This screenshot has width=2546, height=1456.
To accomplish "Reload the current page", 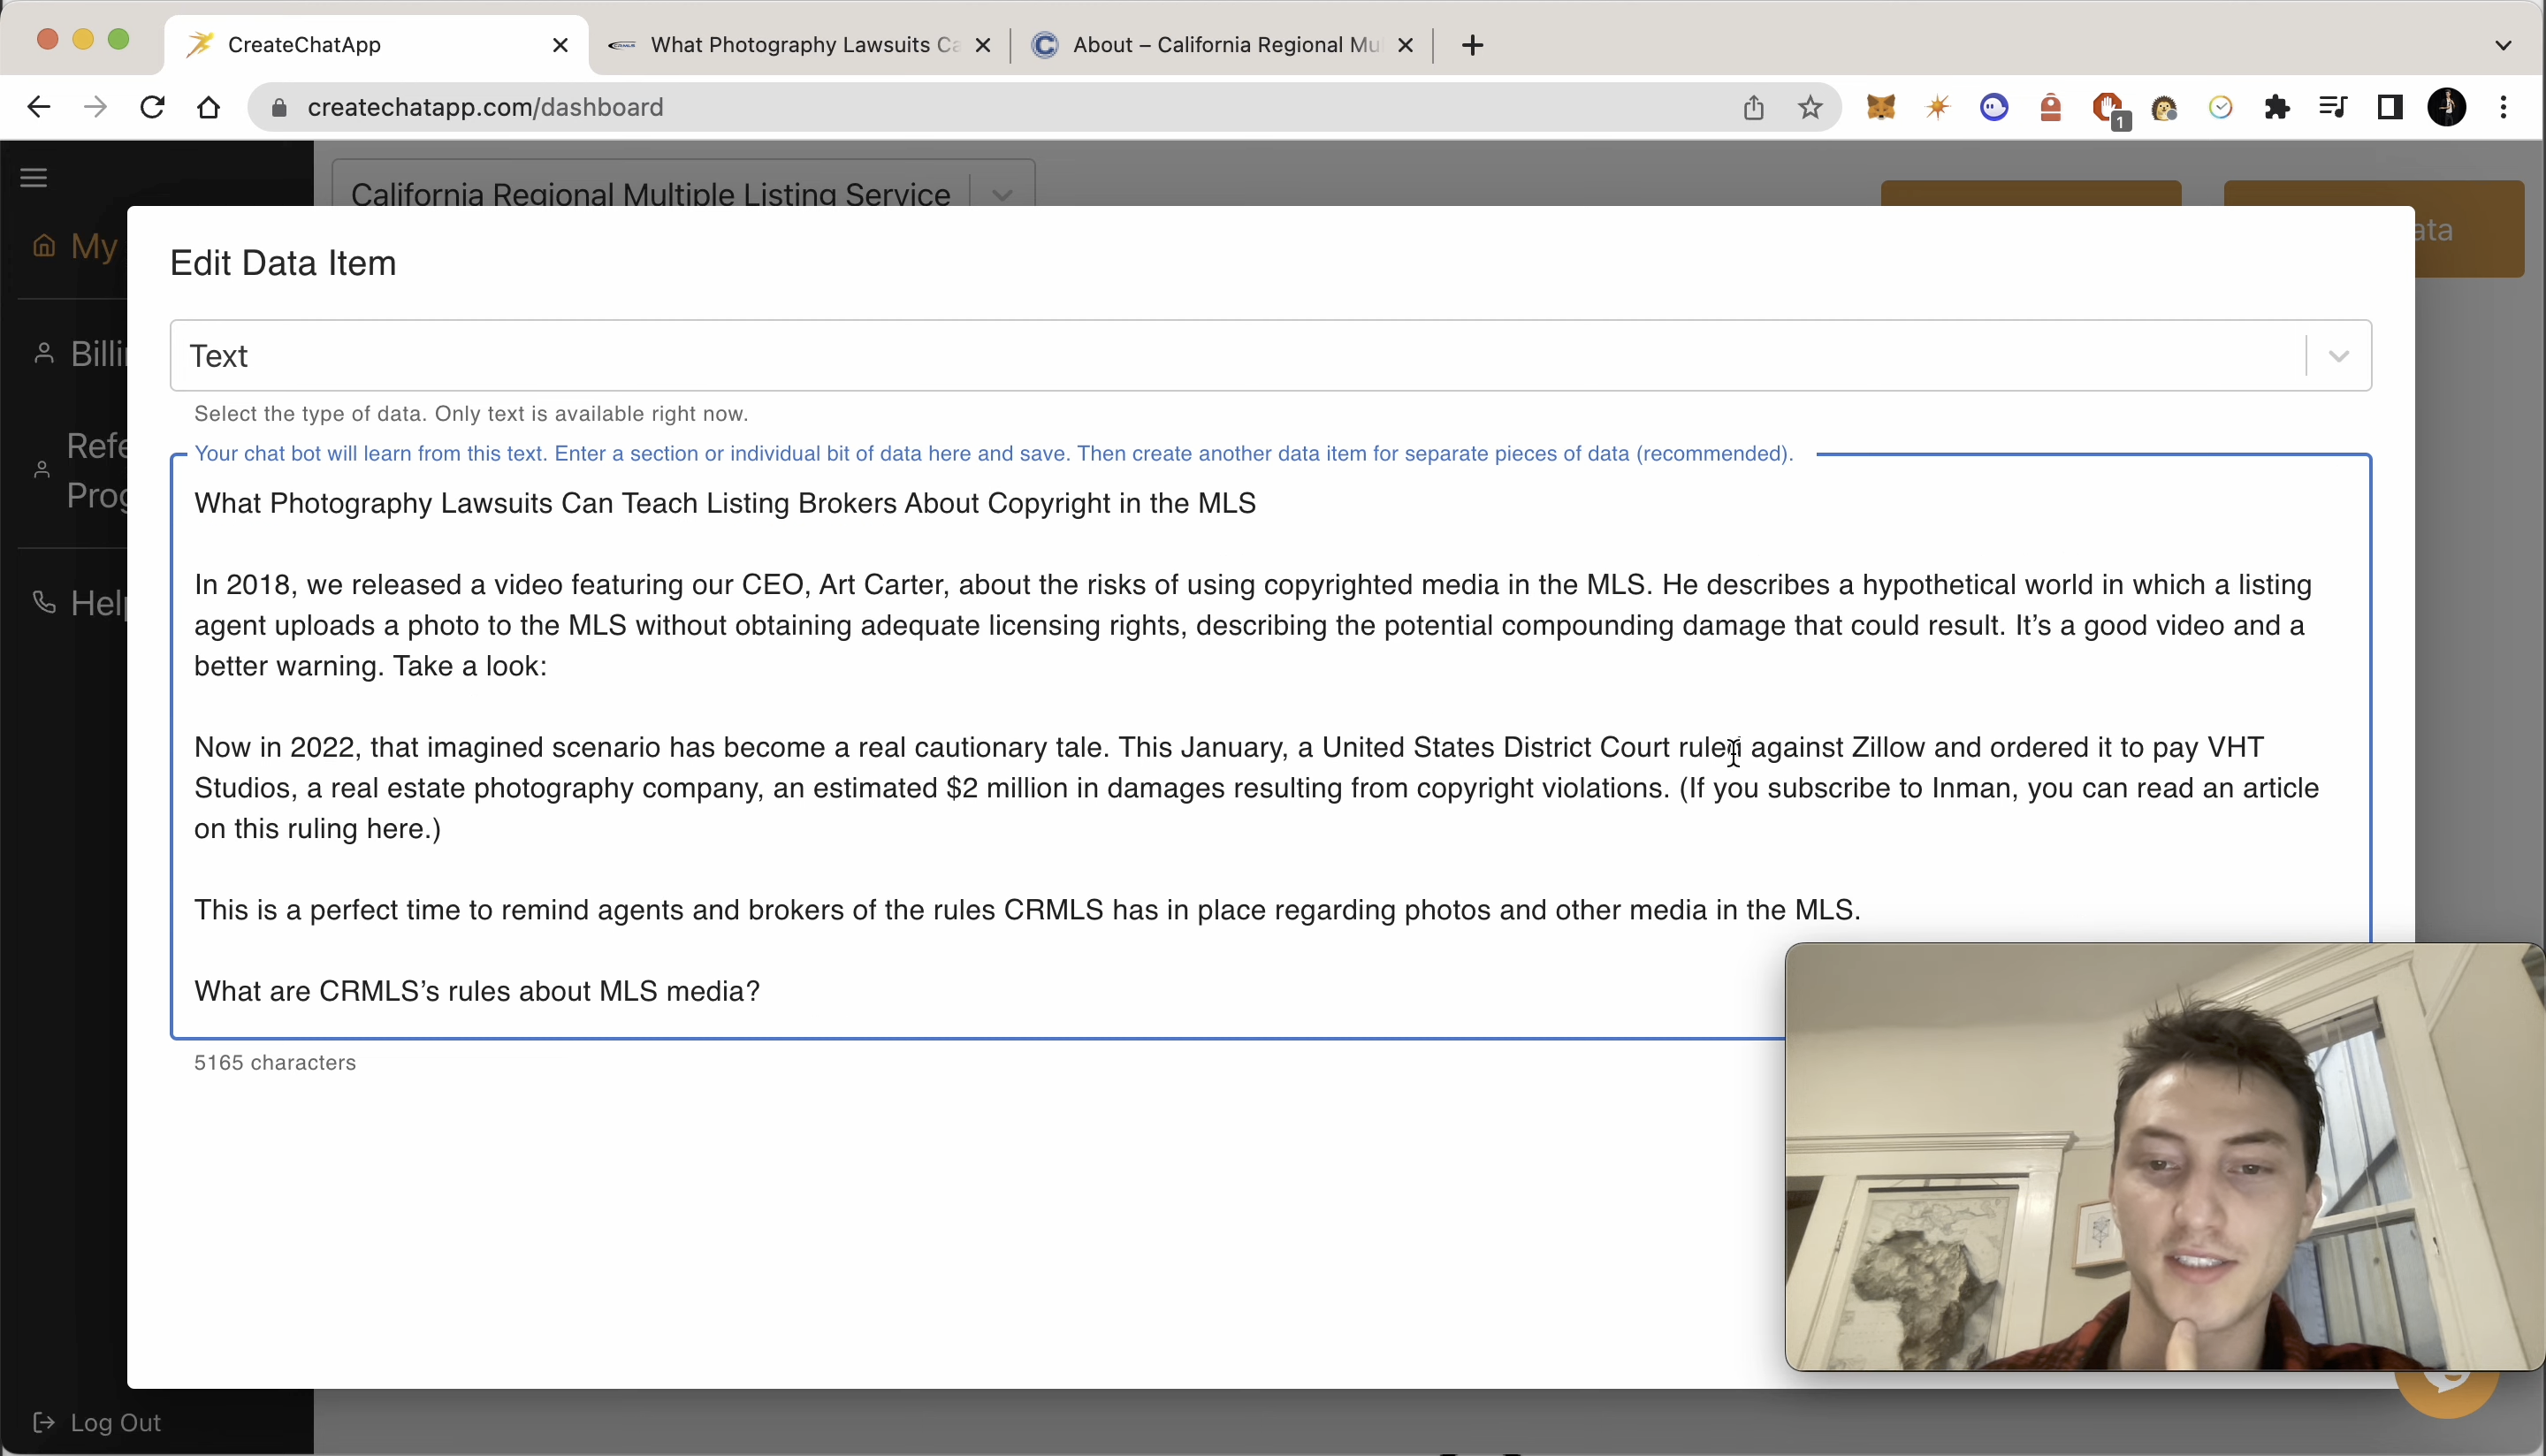I will pos(152,107).
